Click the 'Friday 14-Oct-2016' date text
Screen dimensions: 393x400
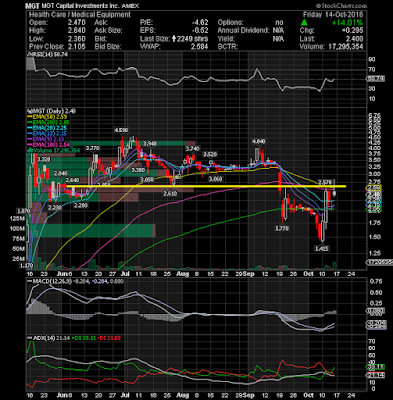tap(333, 14)
